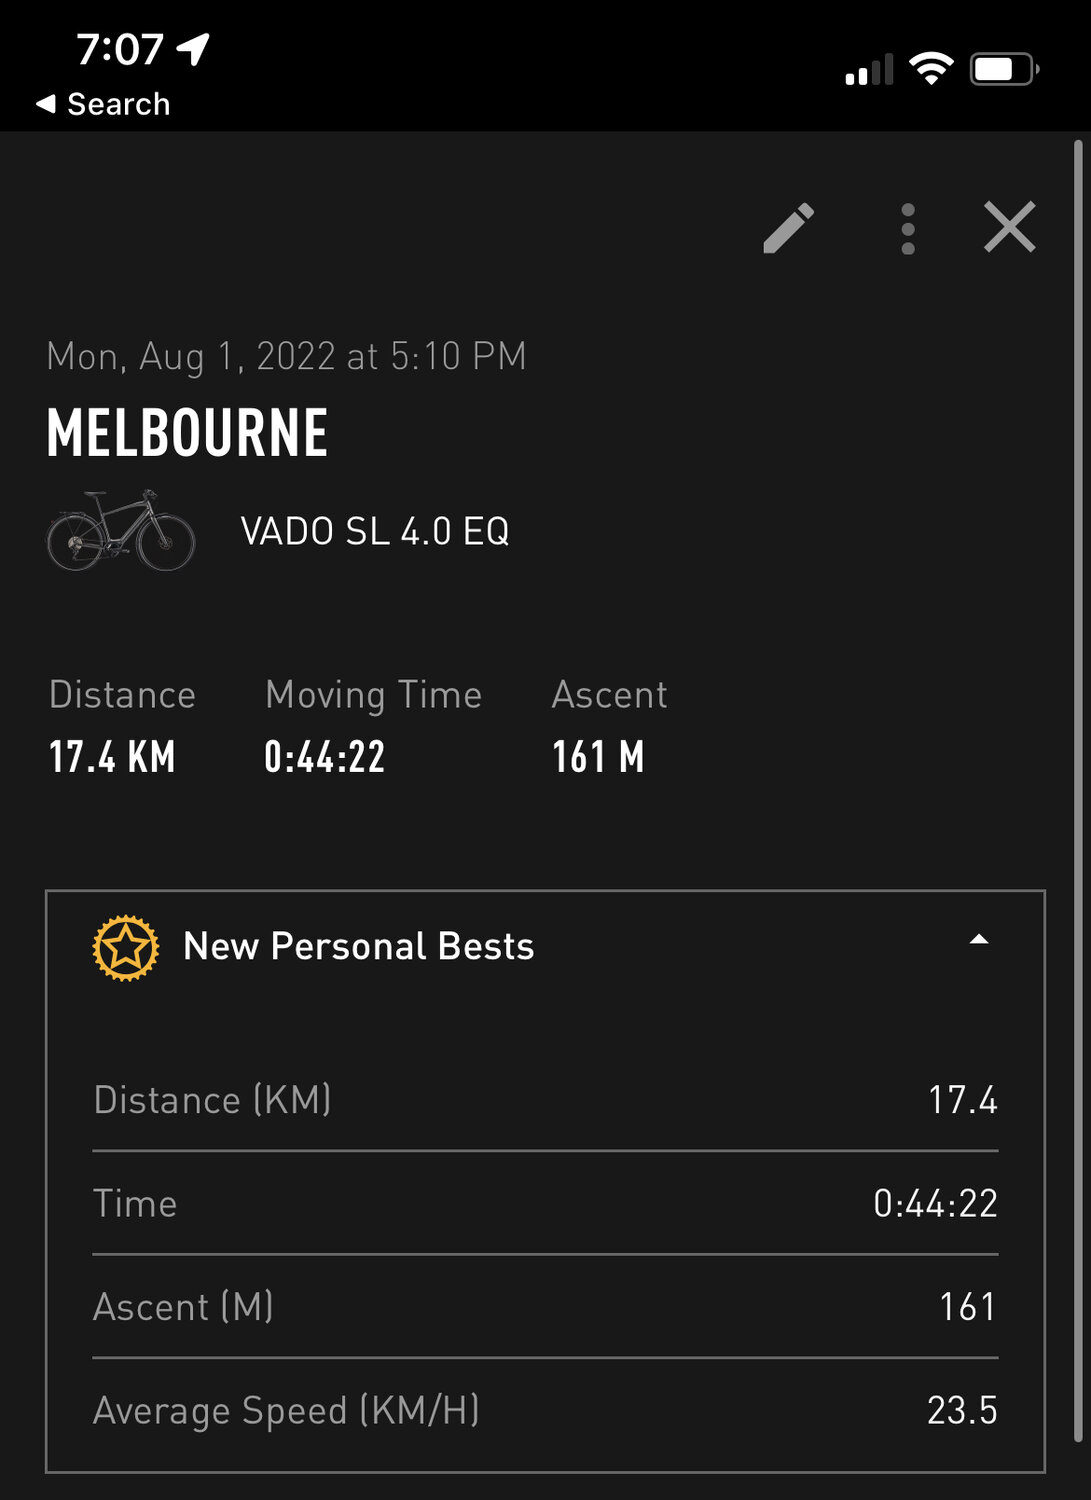Select the Time personal best row
The image size is (1091, 1500).
pos(545,1203)
